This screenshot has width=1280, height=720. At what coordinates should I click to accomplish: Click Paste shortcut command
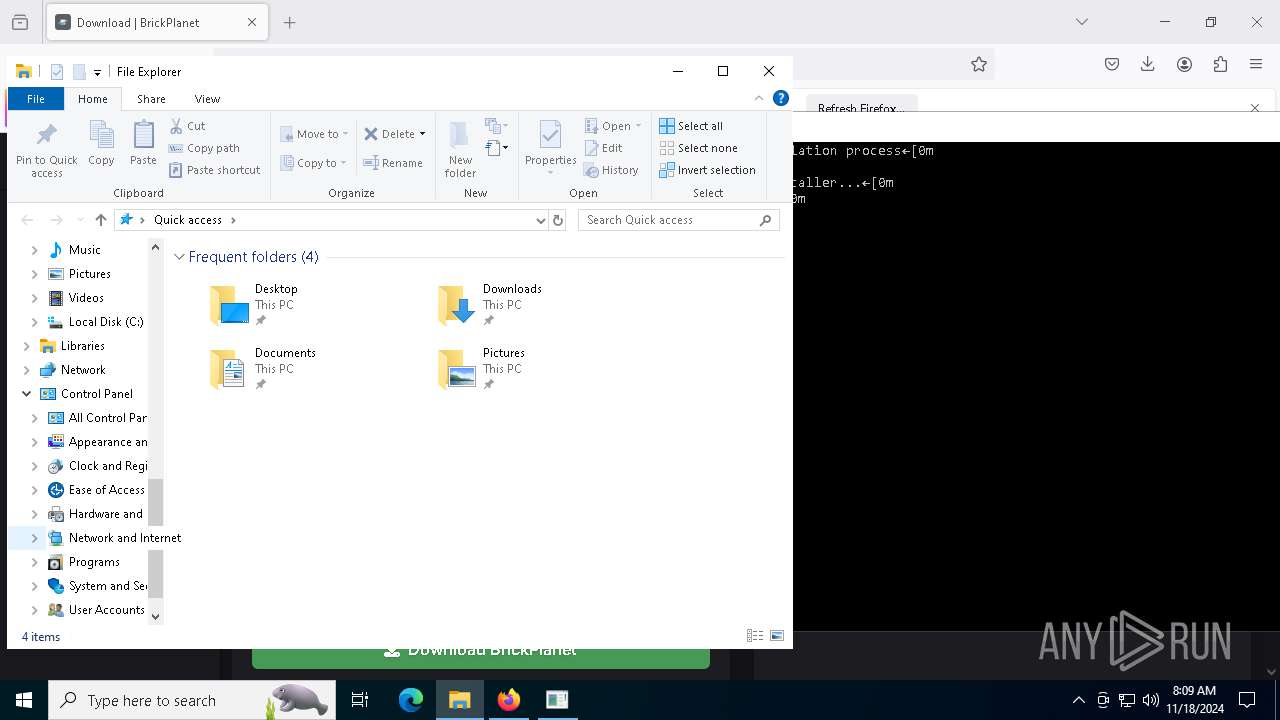click(x=214, y=170)
